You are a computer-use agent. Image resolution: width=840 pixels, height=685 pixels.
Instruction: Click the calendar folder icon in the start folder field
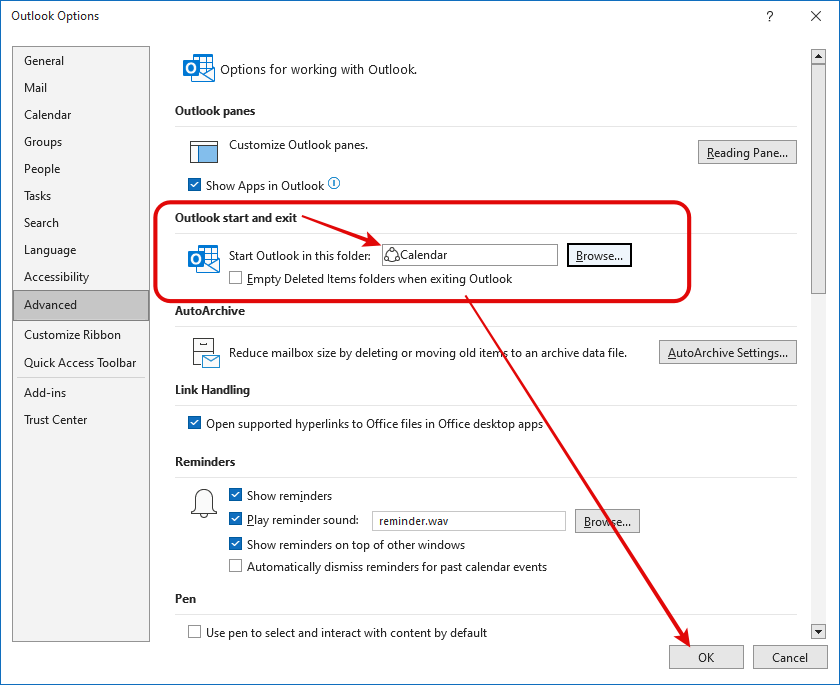pyautogui.click(x=392, y=255)
